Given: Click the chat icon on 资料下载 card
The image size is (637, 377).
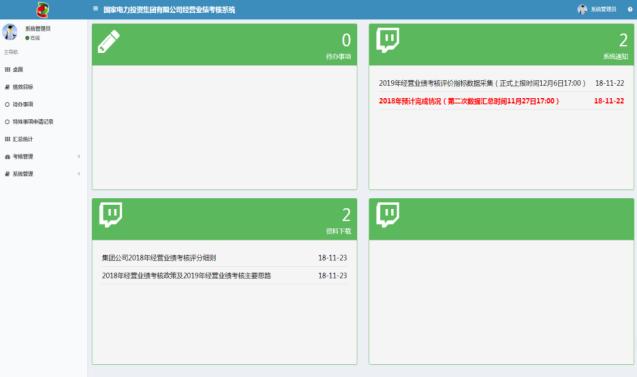Looking at the screenshot, I should (x=110, y=215).
